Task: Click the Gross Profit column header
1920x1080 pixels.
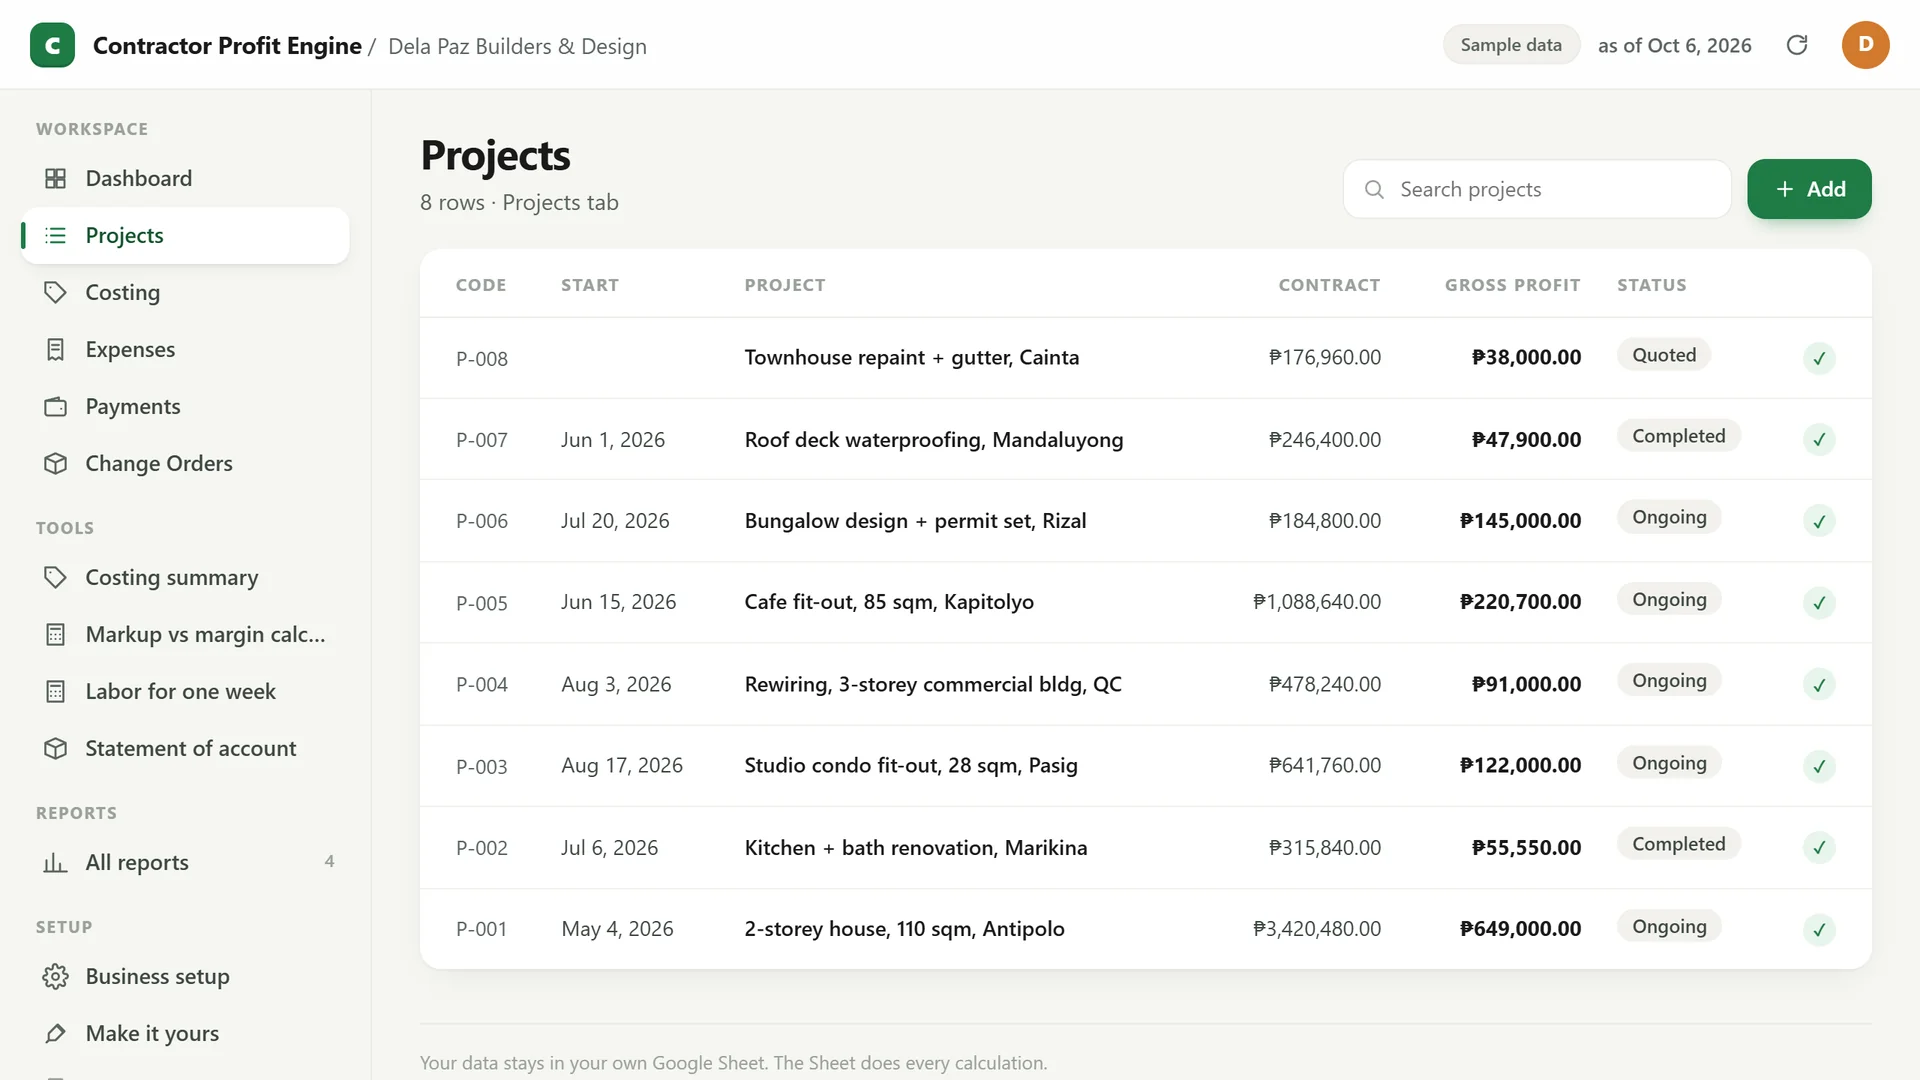Action: tap(1512, 285)
